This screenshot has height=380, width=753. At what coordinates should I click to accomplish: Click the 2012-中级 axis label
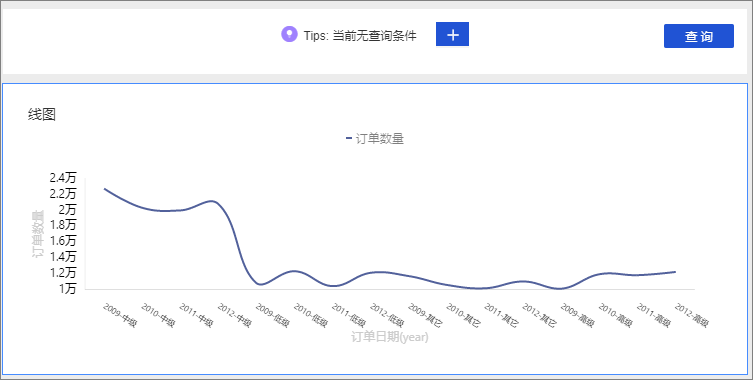(234, 315)
